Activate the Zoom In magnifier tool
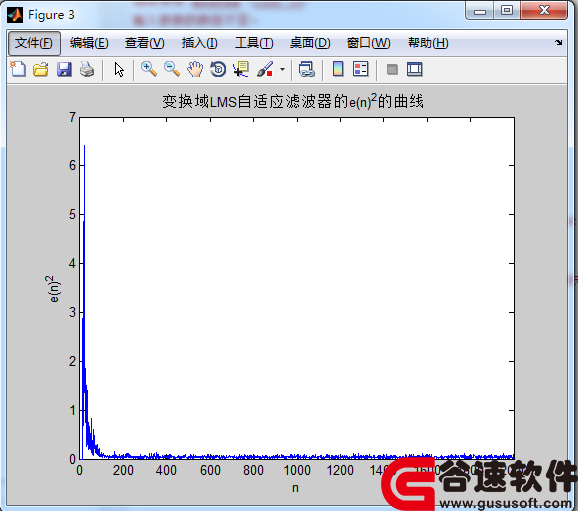578x511 pixels. [x=149, y=69]
